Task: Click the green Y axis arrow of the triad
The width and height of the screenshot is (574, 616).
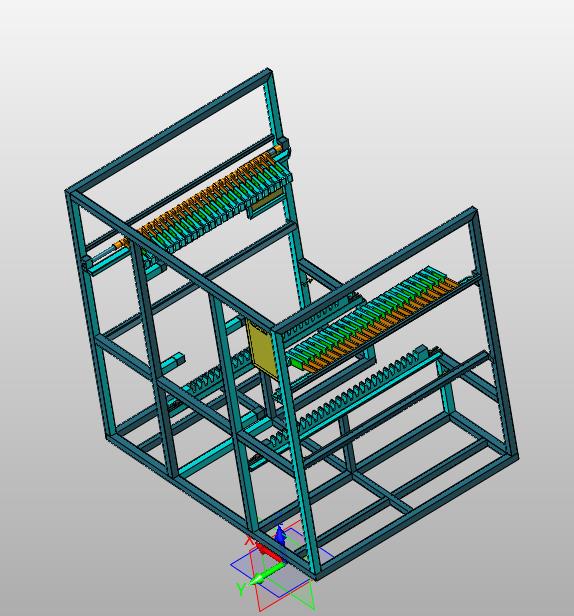Action: [267, 574]
